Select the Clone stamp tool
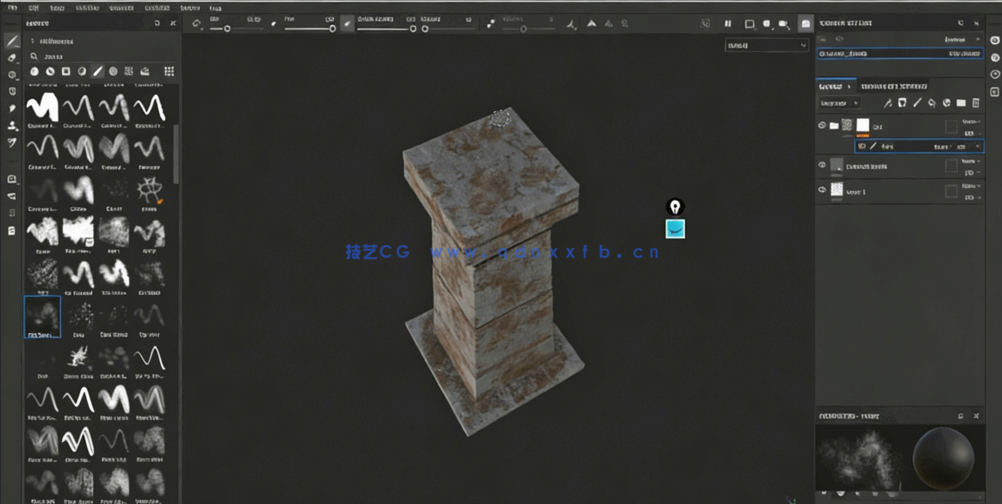The width and height of the screenshot is (1002, 504). point(12,126)
